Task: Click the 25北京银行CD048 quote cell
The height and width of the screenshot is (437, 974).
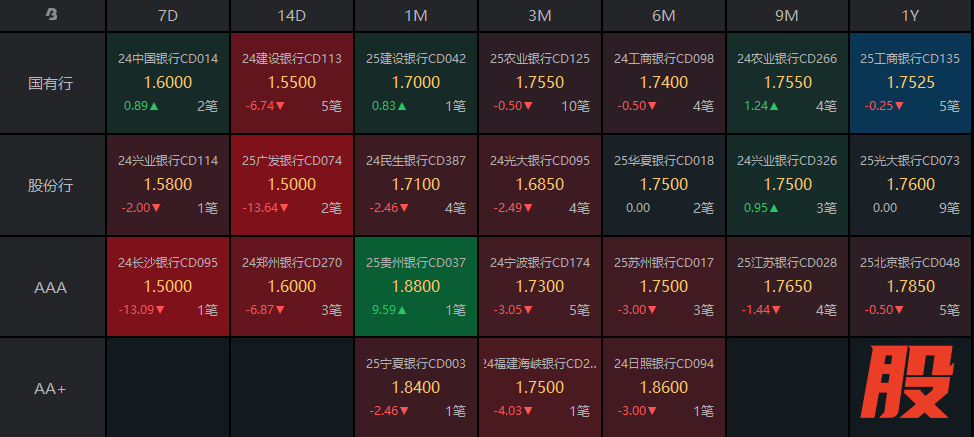Action: pos(910,287)
